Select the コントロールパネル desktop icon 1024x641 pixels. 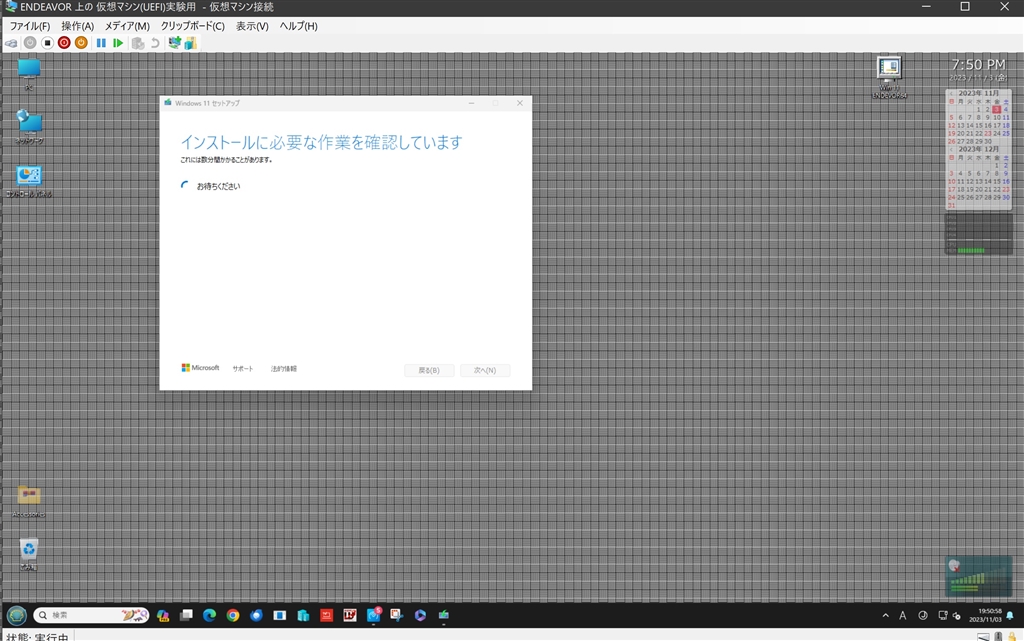29,181
